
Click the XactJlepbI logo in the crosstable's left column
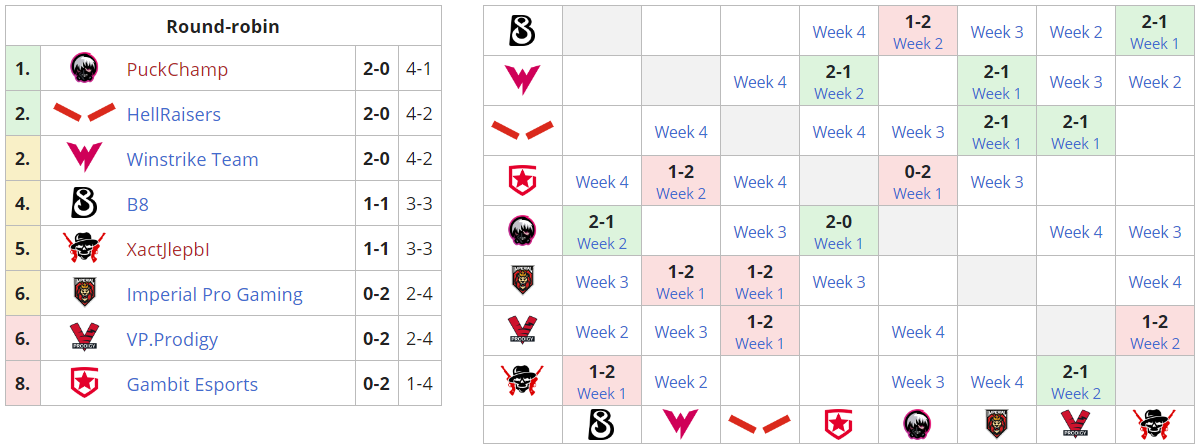[x=523, y=381]
